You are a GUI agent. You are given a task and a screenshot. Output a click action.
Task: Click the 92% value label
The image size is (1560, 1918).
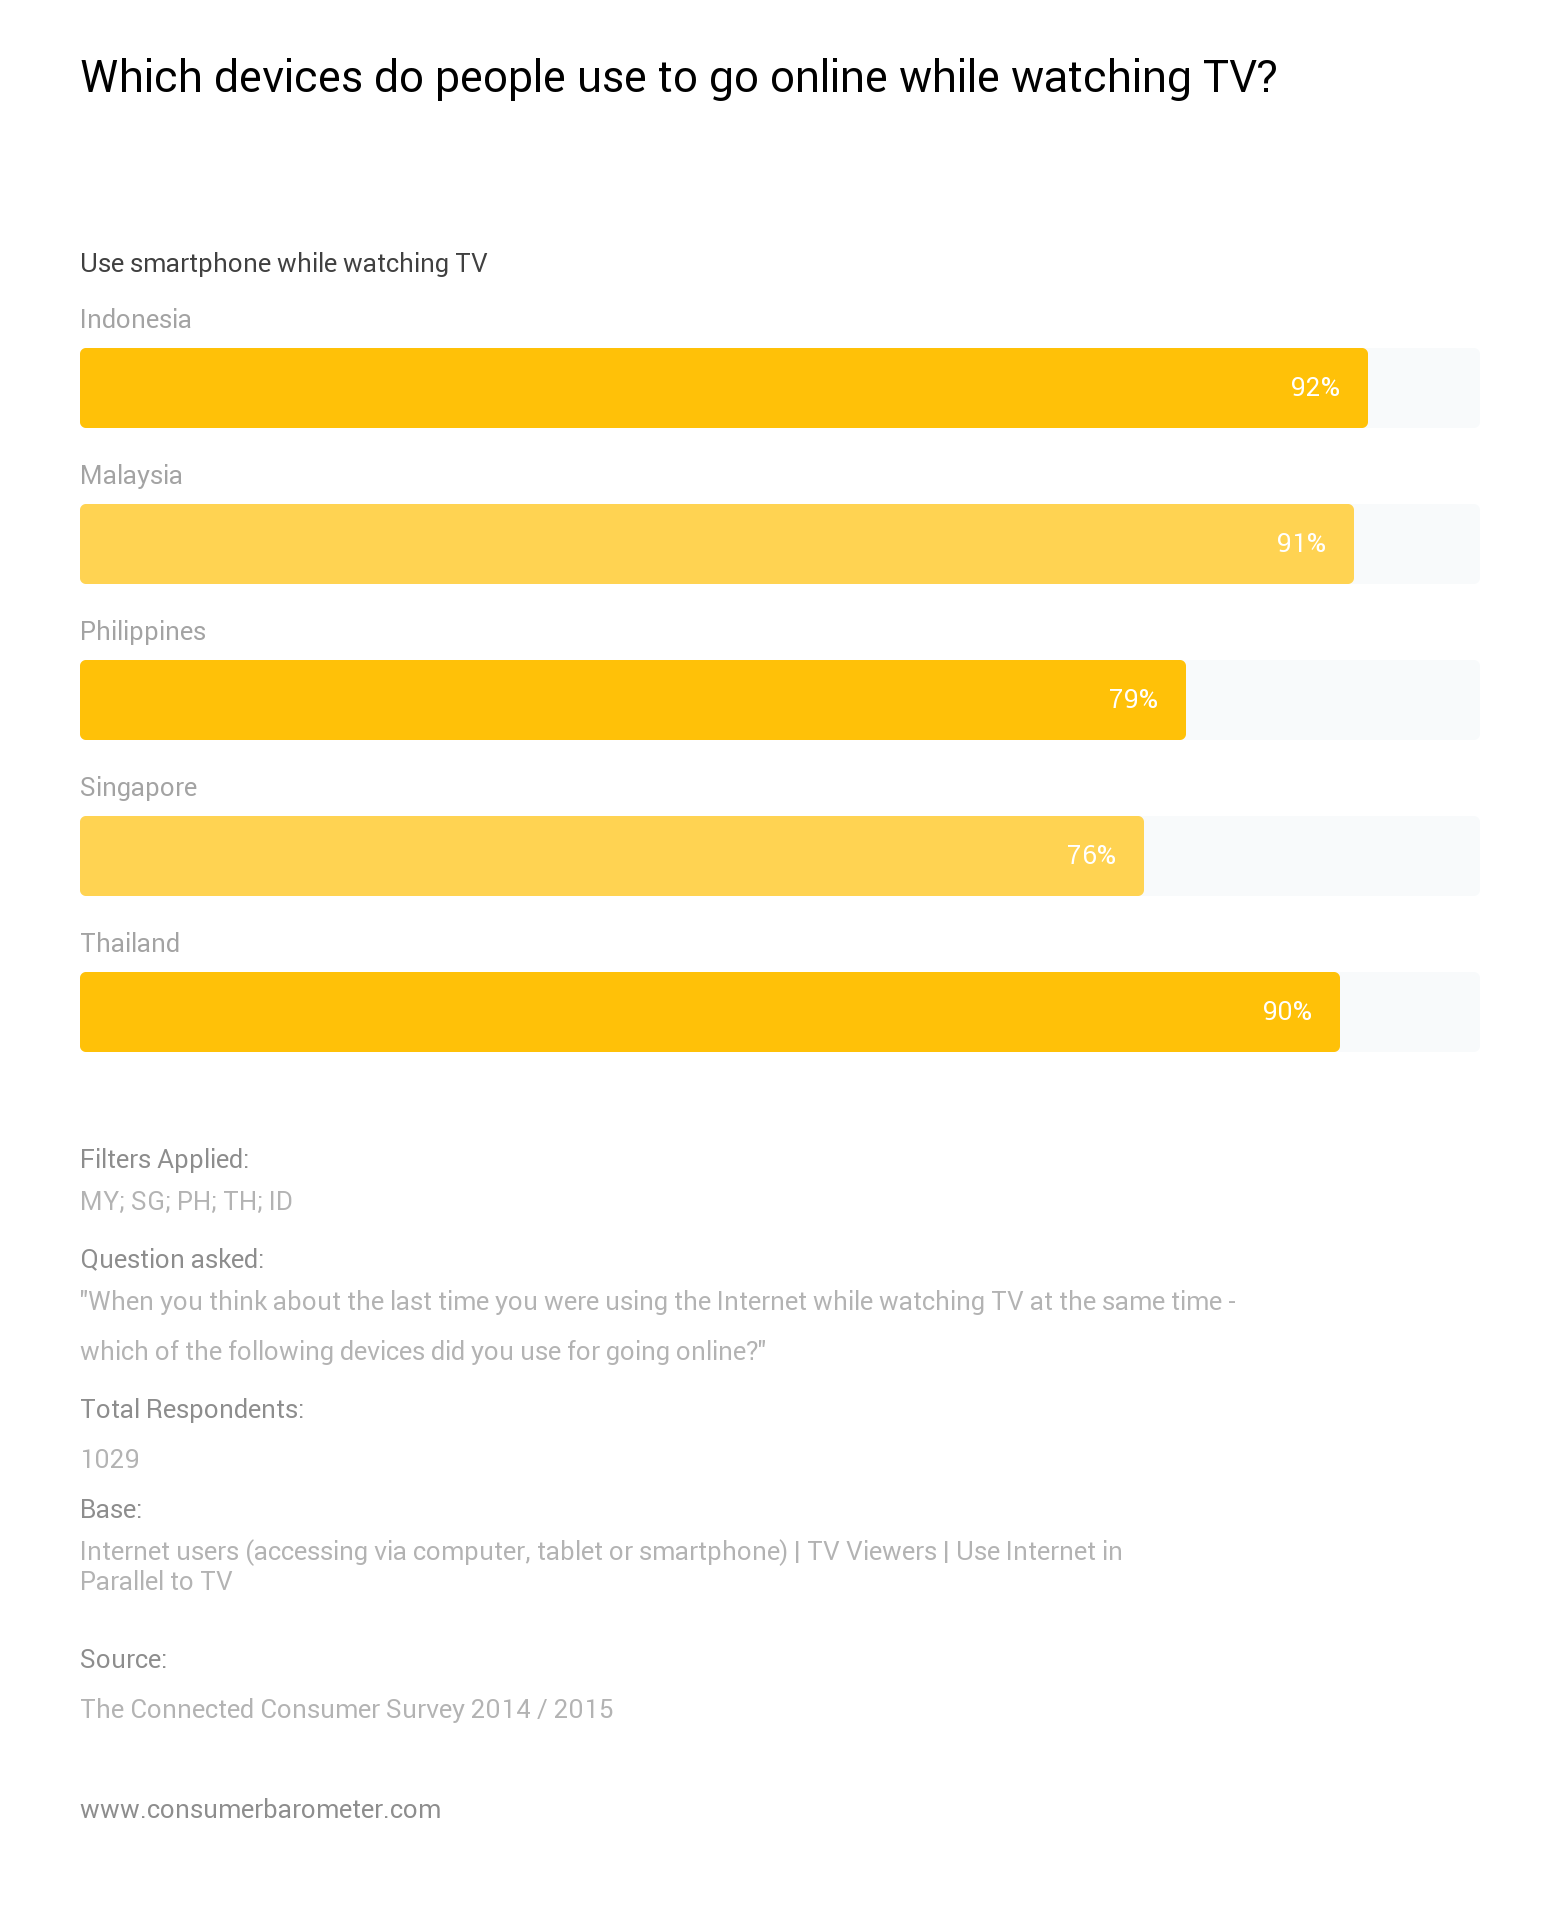[x=1314, y=387]
